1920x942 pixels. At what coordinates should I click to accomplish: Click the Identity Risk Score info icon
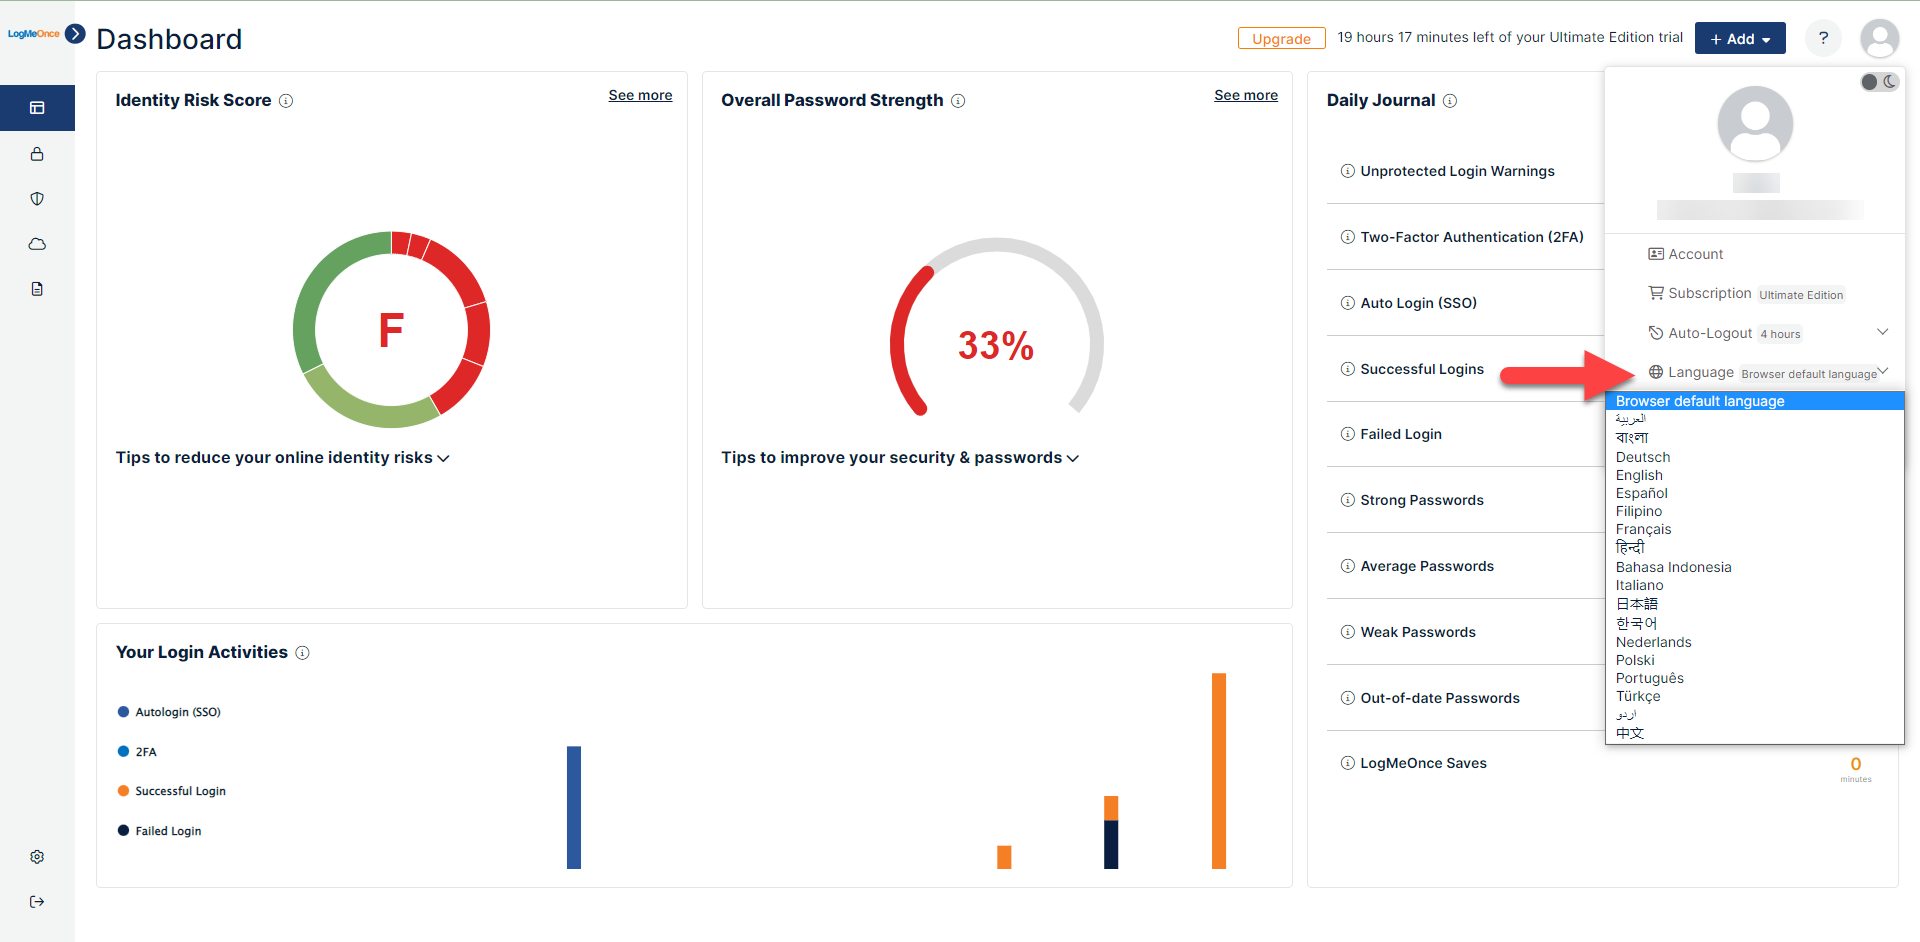point(286,101)
